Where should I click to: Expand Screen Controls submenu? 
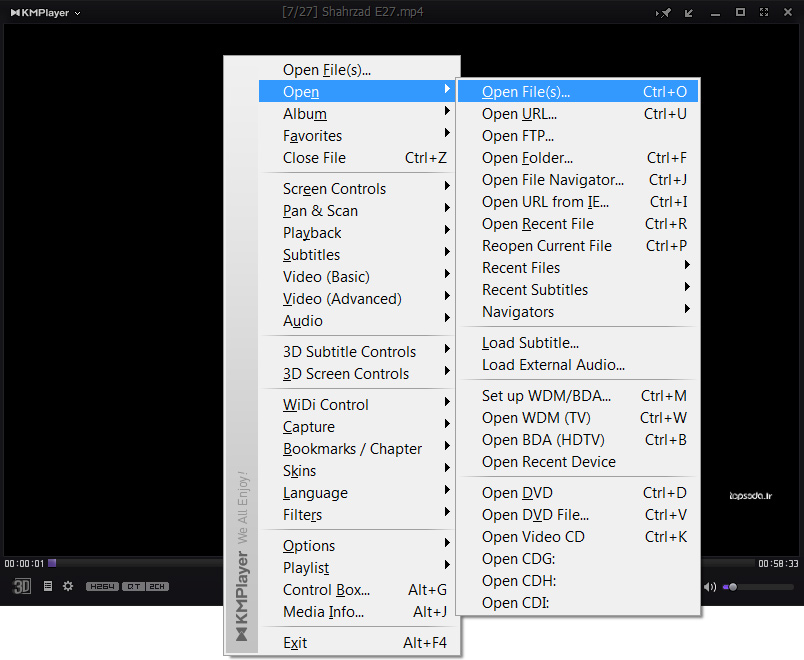tap(358, 189)
